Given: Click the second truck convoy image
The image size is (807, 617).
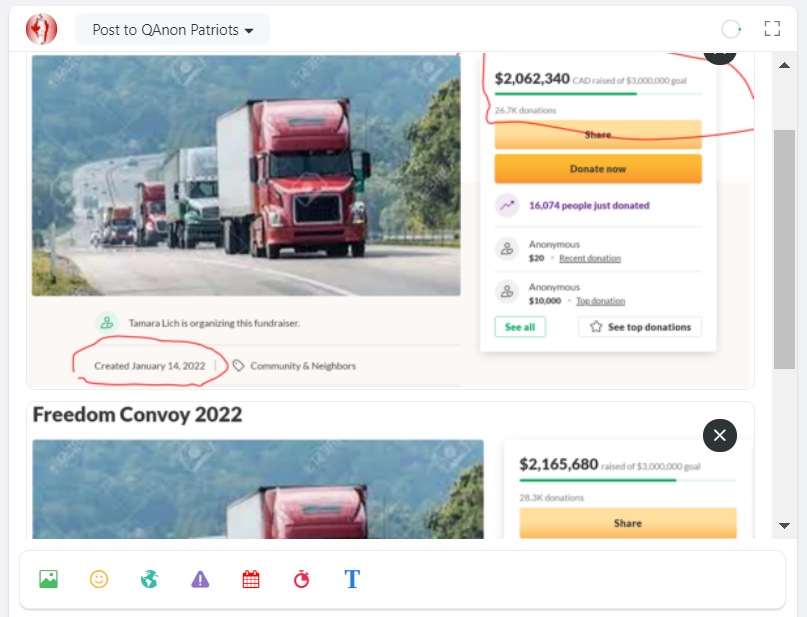Looking at the screenshot, I should [x=258, y=489].
